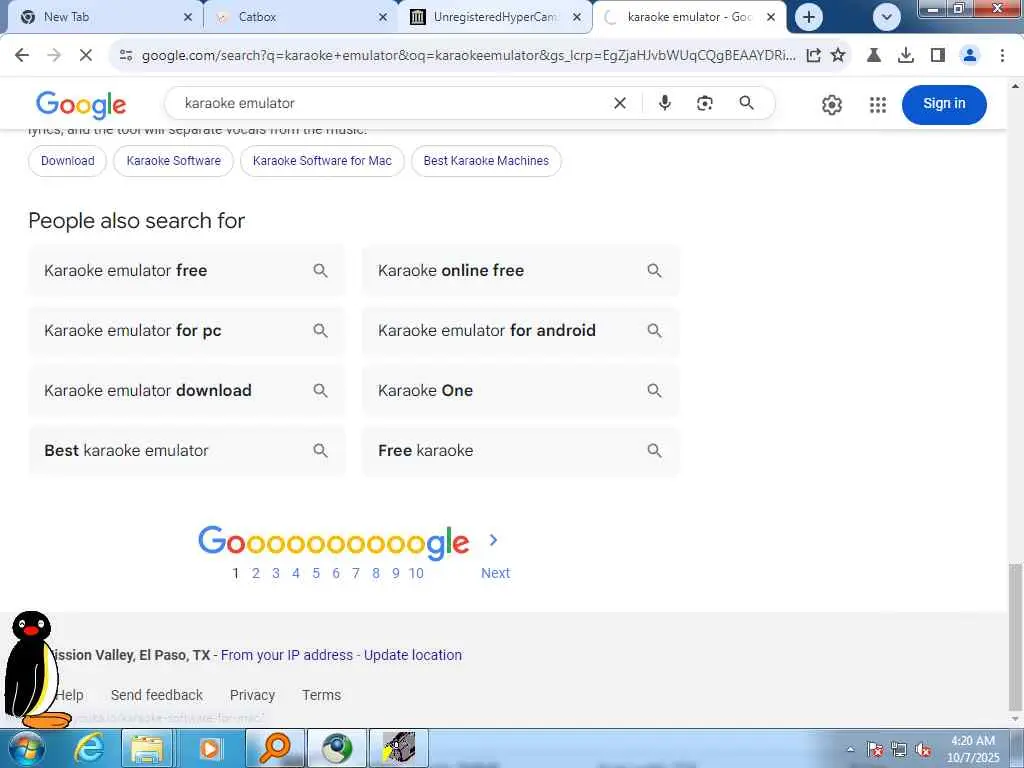The height and width of the screenshot is (768, 1024).
Task: Select Karaoke Software for Mac chip
Action: pyautogui.click(x=322, y=161)
